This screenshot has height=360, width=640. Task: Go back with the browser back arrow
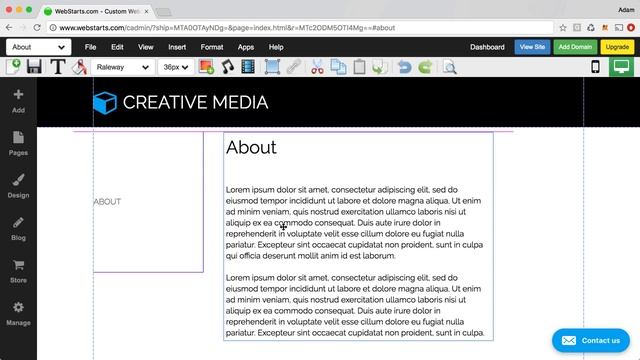(9, 28)
